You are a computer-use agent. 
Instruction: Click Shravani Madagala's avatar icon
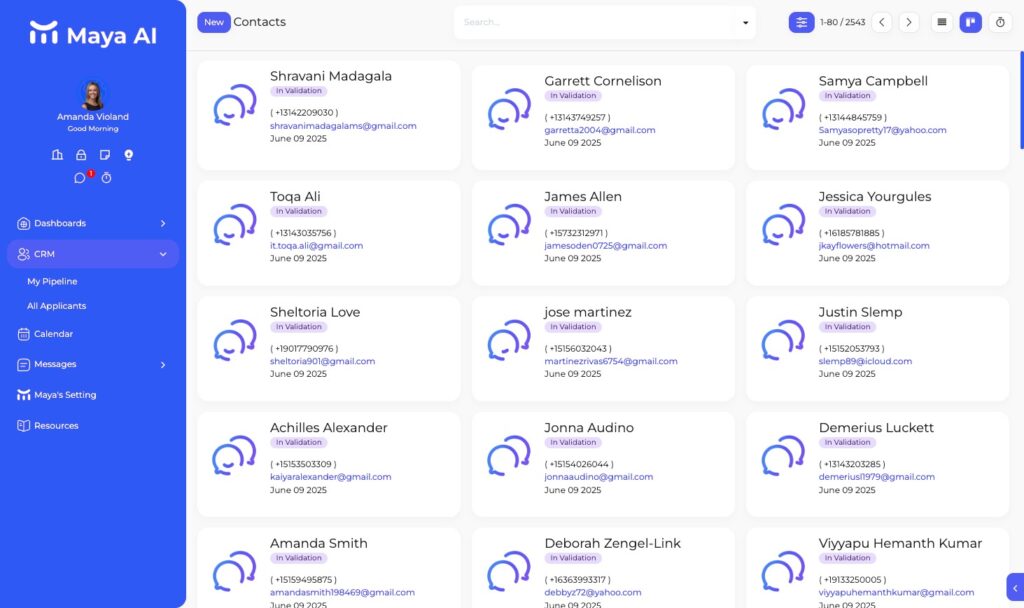point(234,105)
